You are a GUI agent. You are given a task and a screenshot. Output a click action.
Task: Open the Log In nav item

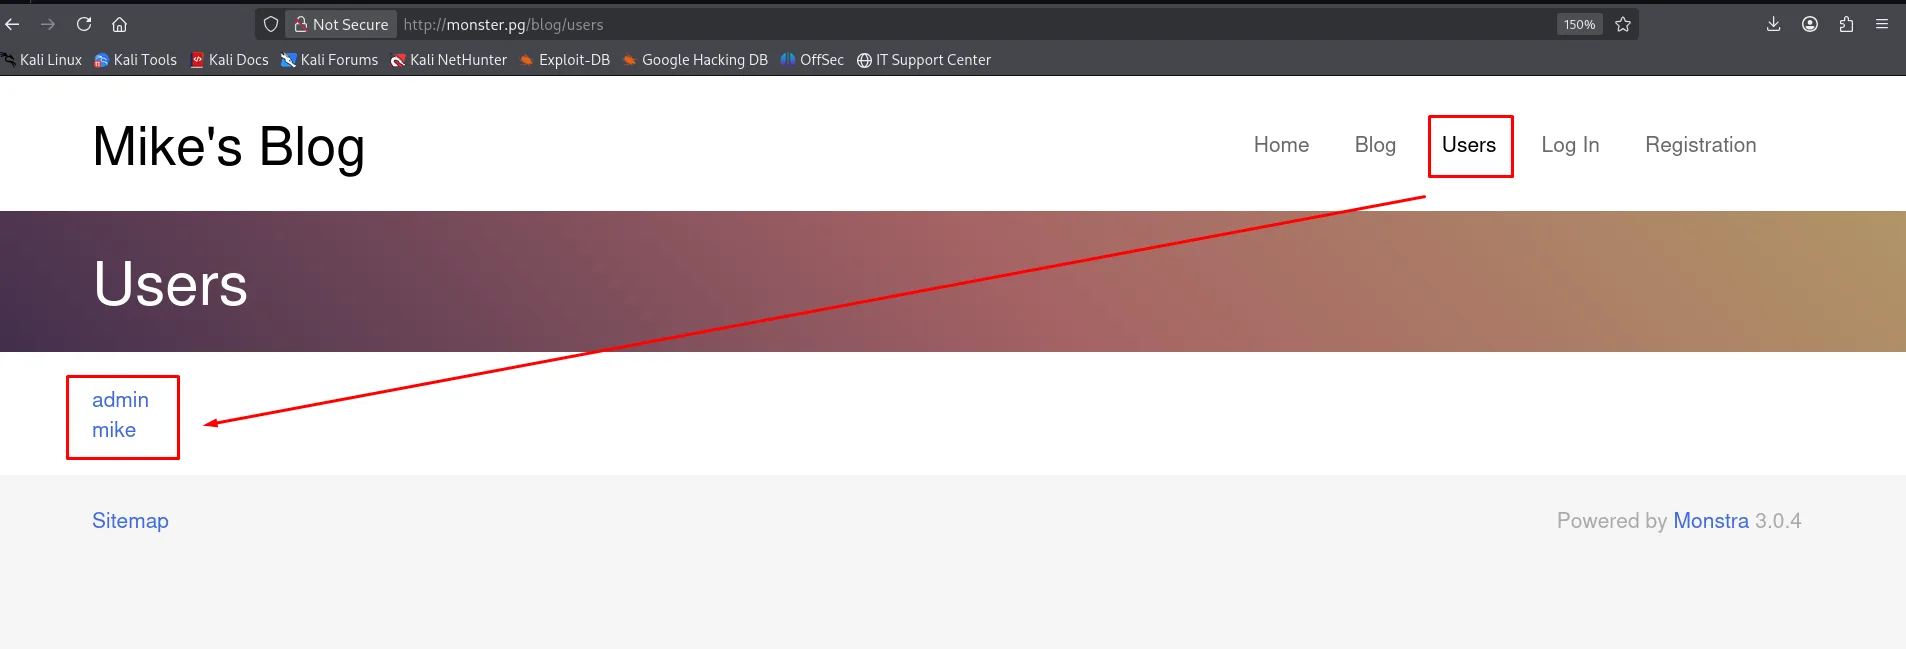[1570, 145]
